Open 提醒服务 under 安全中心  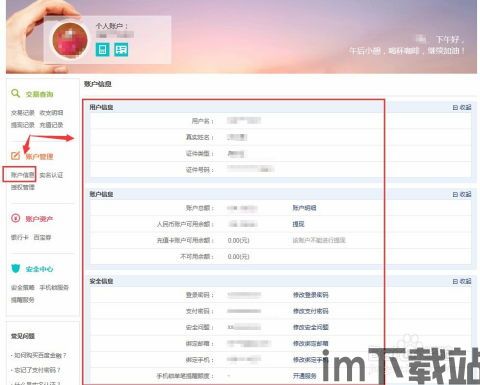coord(23,300)
